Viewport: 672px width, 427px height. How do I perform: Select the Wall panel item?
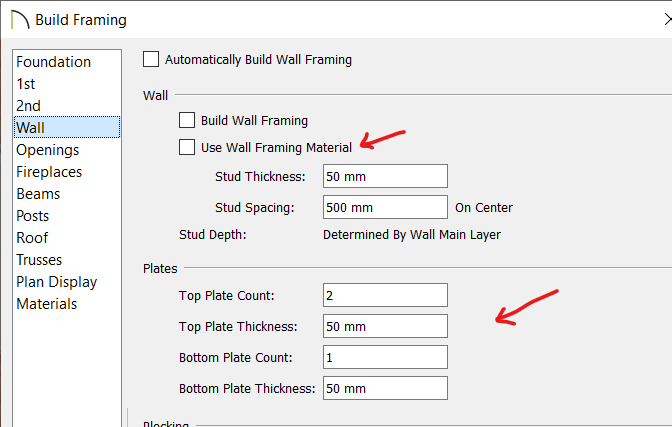(x=67, y=127)
